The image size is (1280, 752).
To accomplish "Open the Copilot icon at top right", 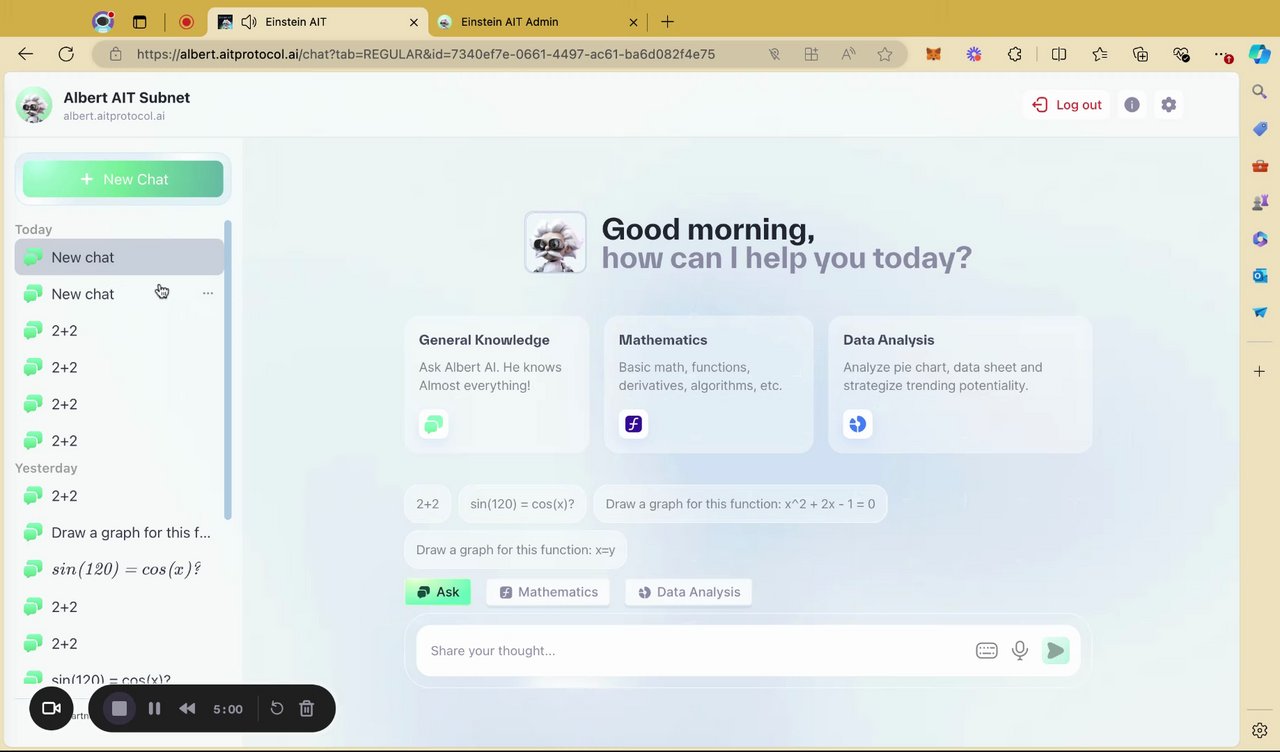I will click(x=1260, y=54).
